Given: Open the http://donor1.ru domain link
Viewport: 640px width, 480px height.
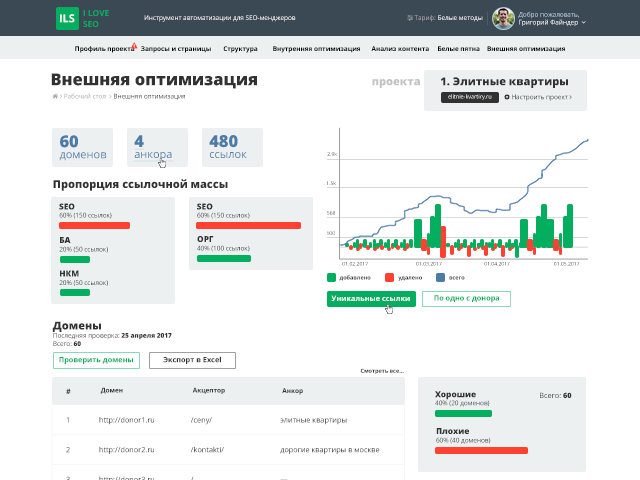Looking at the screenshot, I should (127, 420).
